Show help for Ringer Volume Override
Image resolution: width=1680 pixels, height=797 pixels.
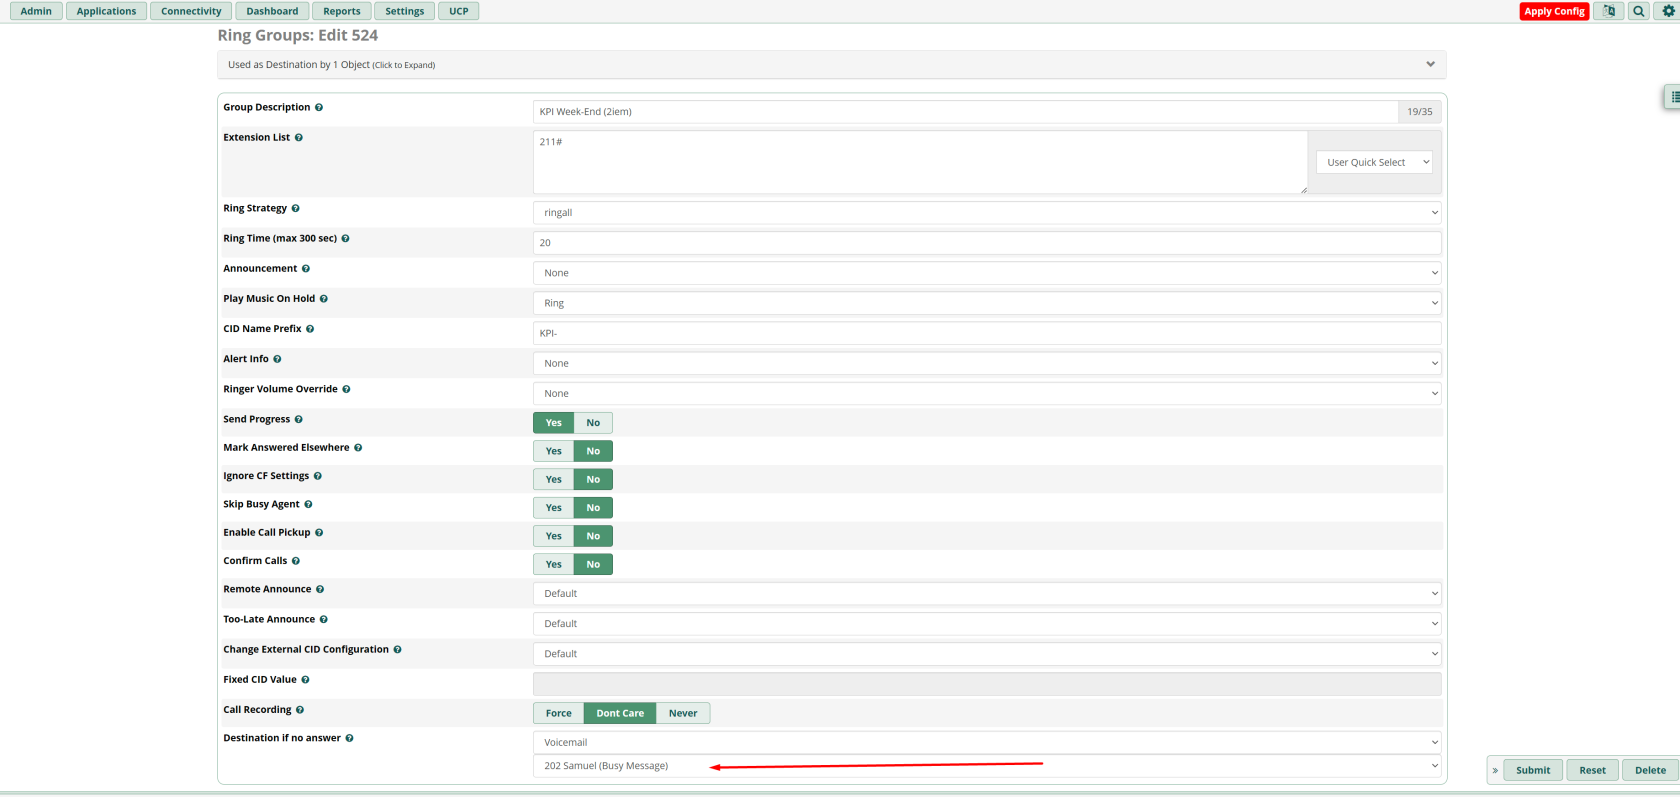coord(346,389)
